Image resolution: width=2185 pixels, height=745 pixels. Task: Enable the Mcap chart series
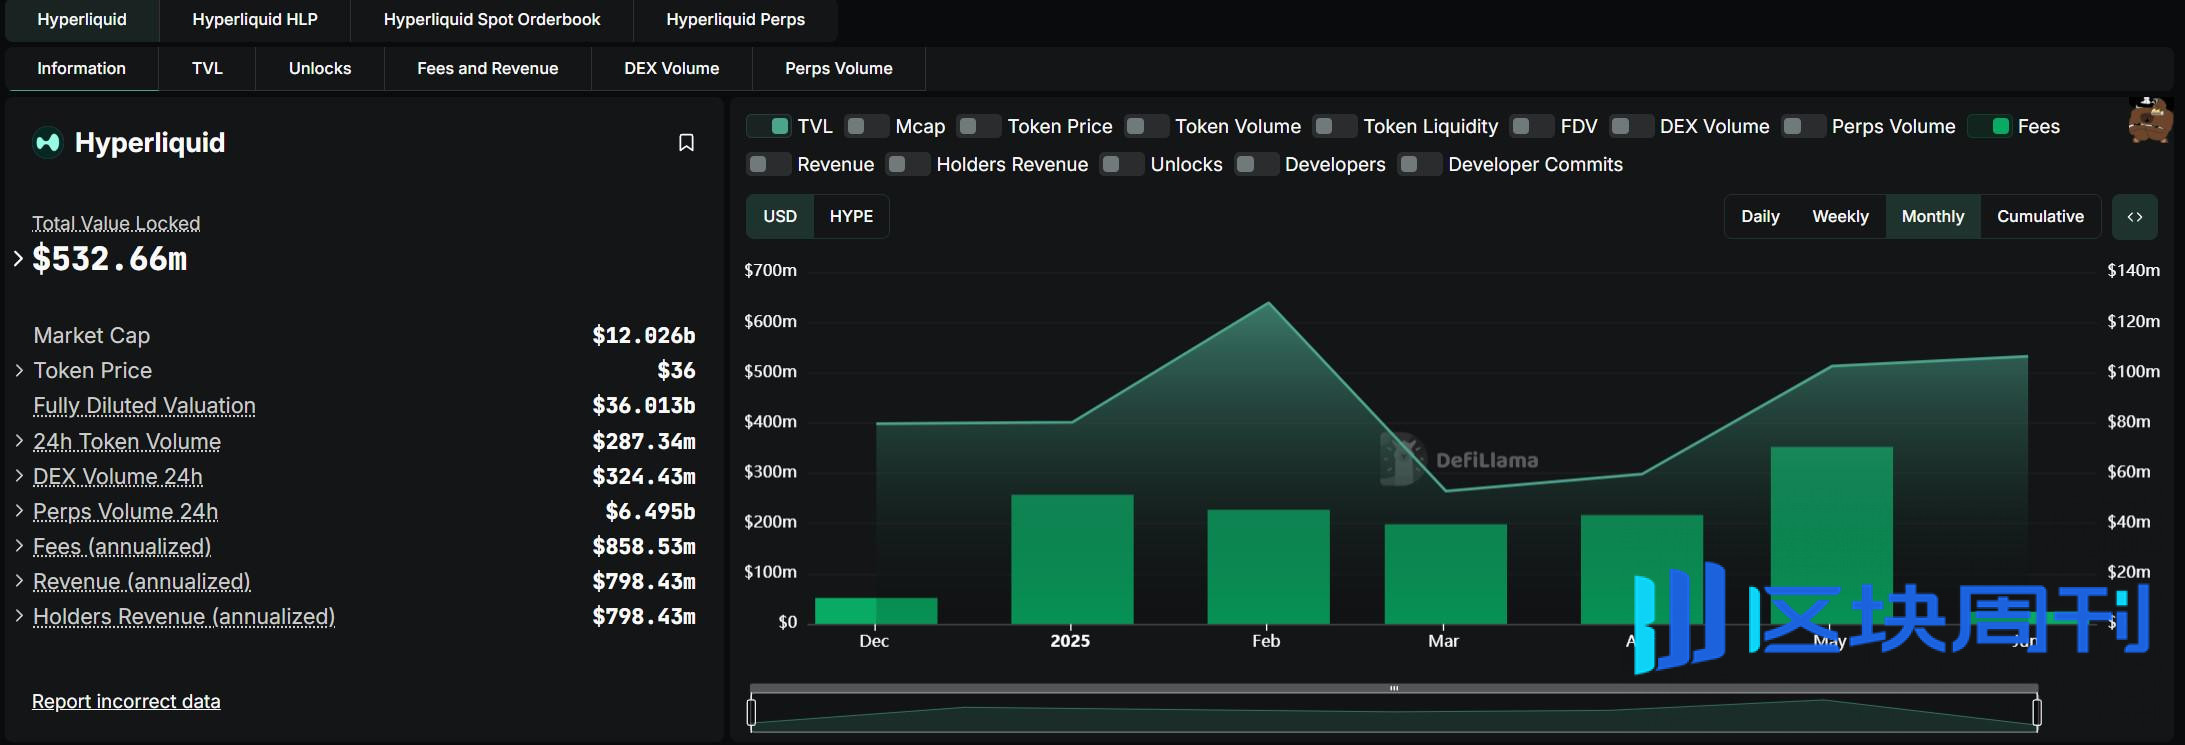(866, 127)
